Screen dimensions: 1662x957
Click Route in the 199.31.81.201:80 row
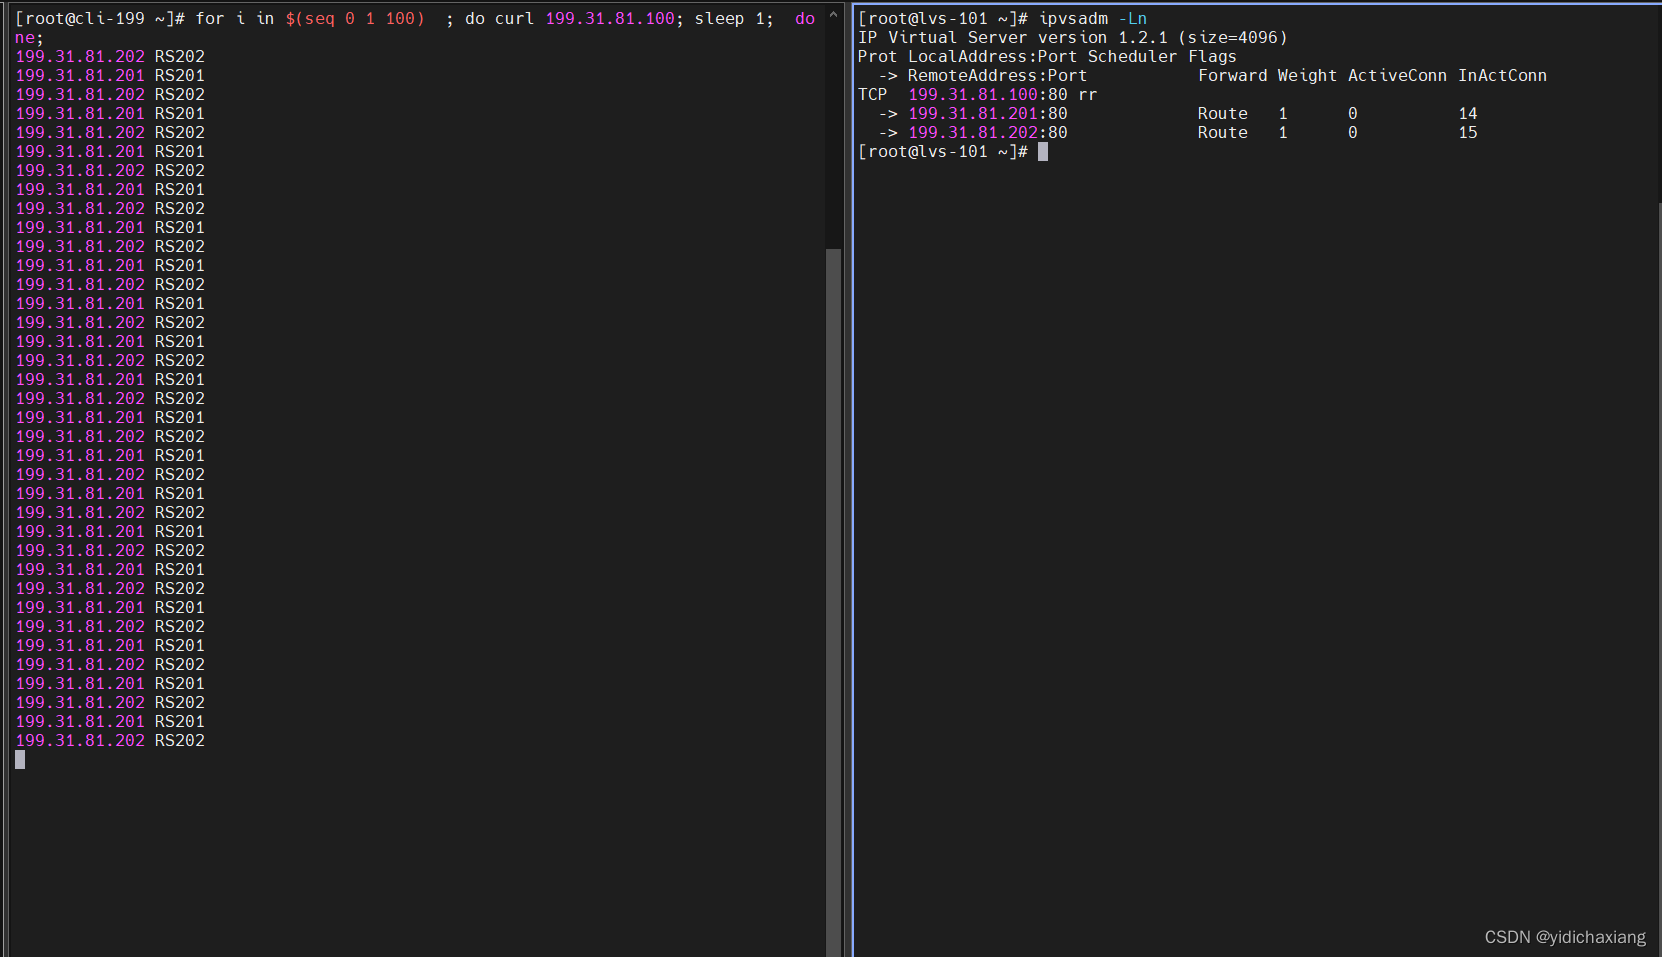click(1223, 114)
